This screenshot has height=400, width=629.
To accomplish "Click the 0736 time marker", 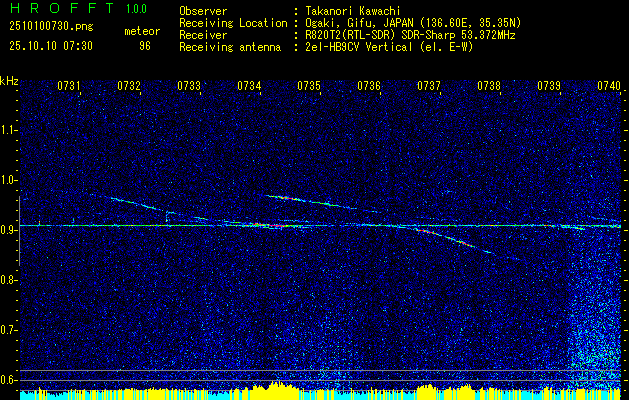I will click(x=369, y=85).
